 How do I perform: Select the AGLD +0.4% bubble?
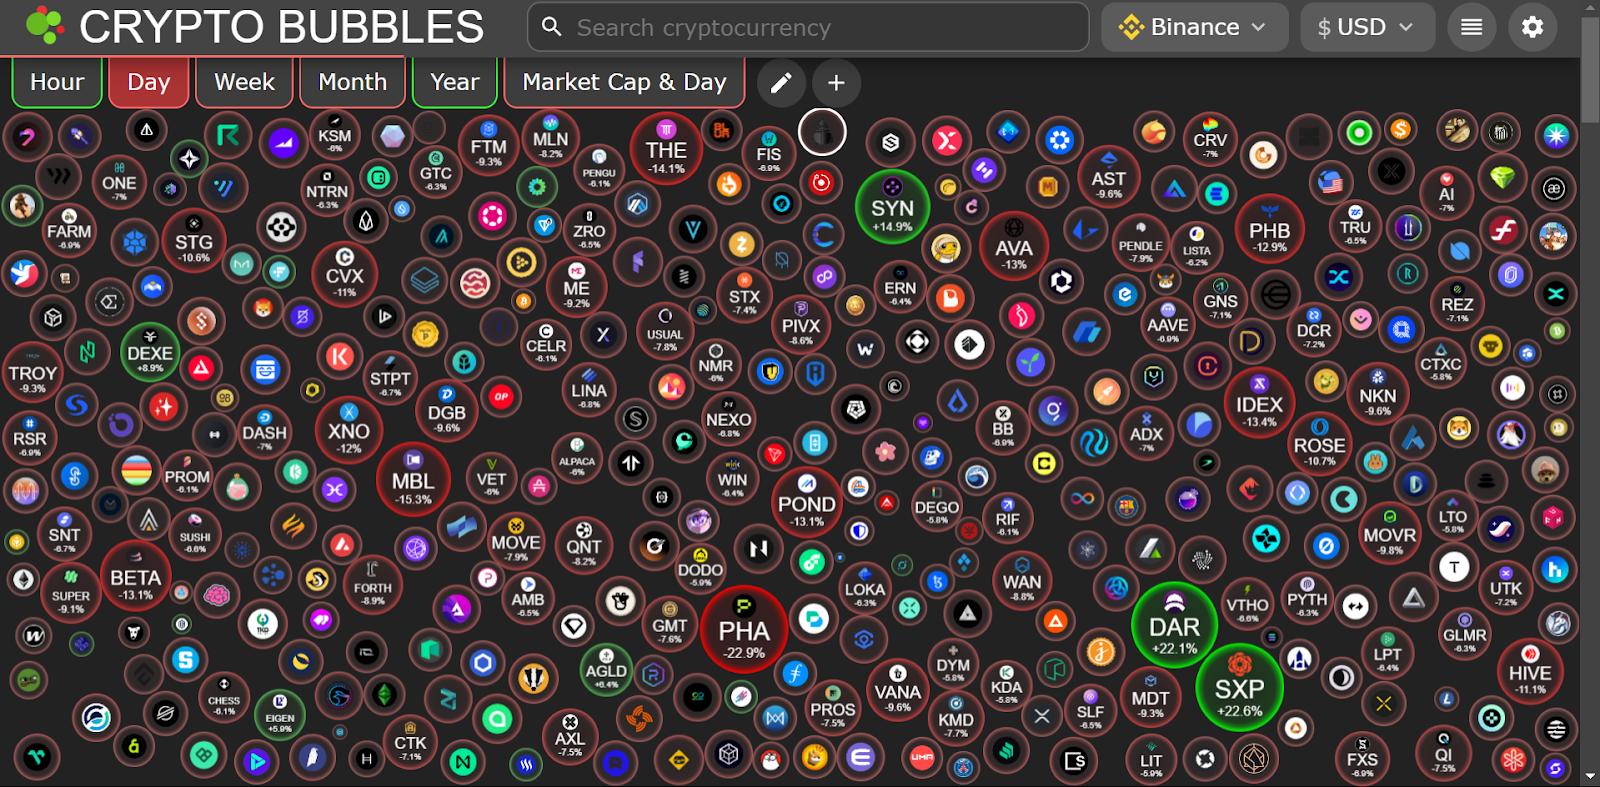coord(606,669)
